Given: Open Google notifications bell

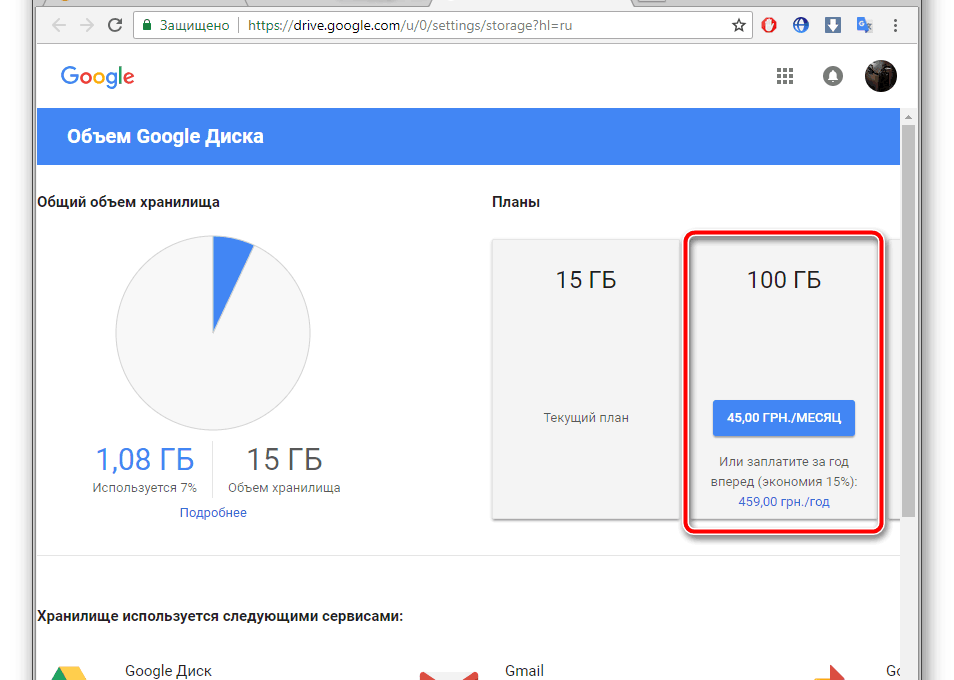Looking at the screenshot, I should point(832,77).
